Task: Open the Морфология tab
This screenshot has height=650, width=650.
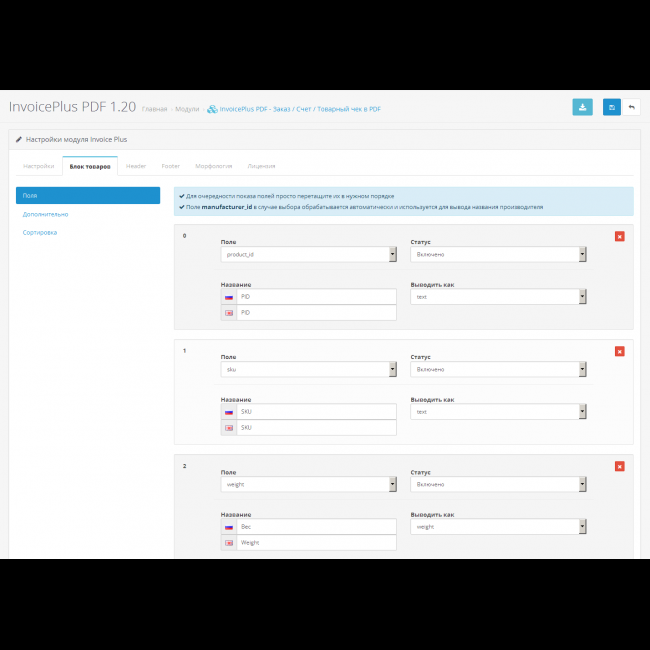Action: 214,165
